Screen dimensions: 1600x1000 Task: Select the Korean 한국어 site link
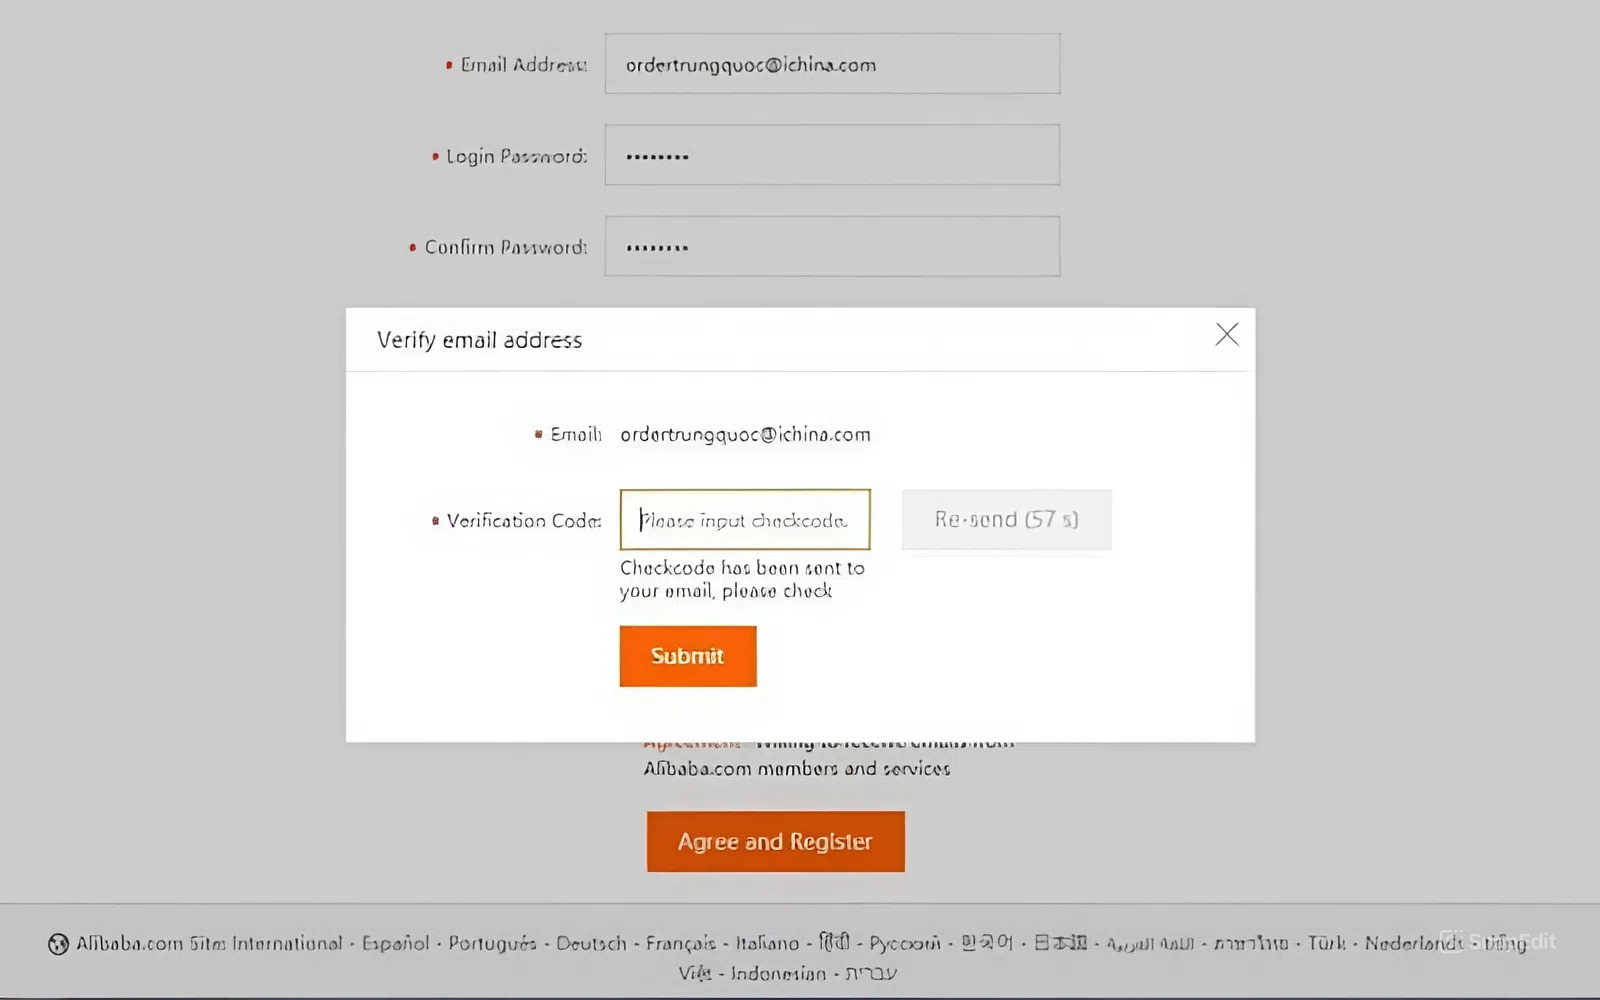coord(987,943)
